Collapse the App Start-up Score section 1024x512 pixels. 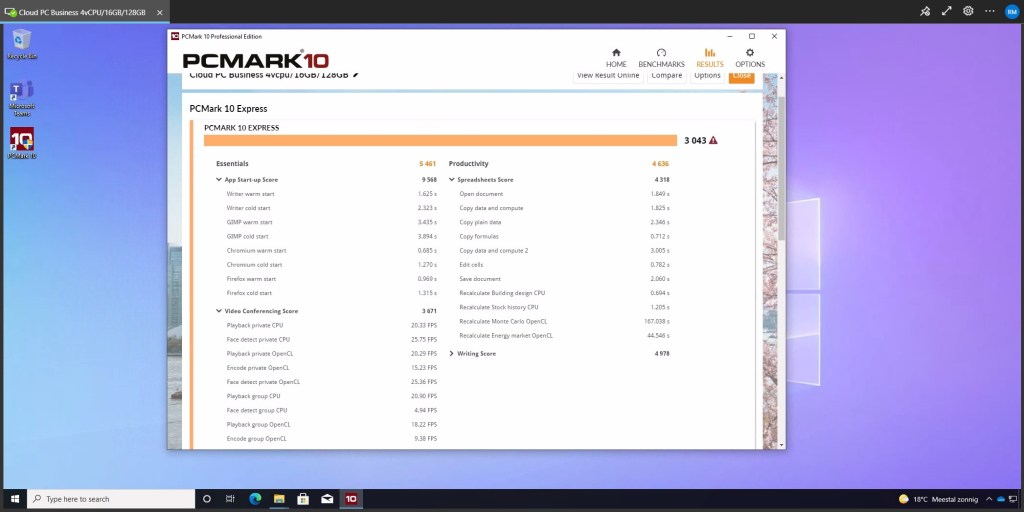click(219, 180)
